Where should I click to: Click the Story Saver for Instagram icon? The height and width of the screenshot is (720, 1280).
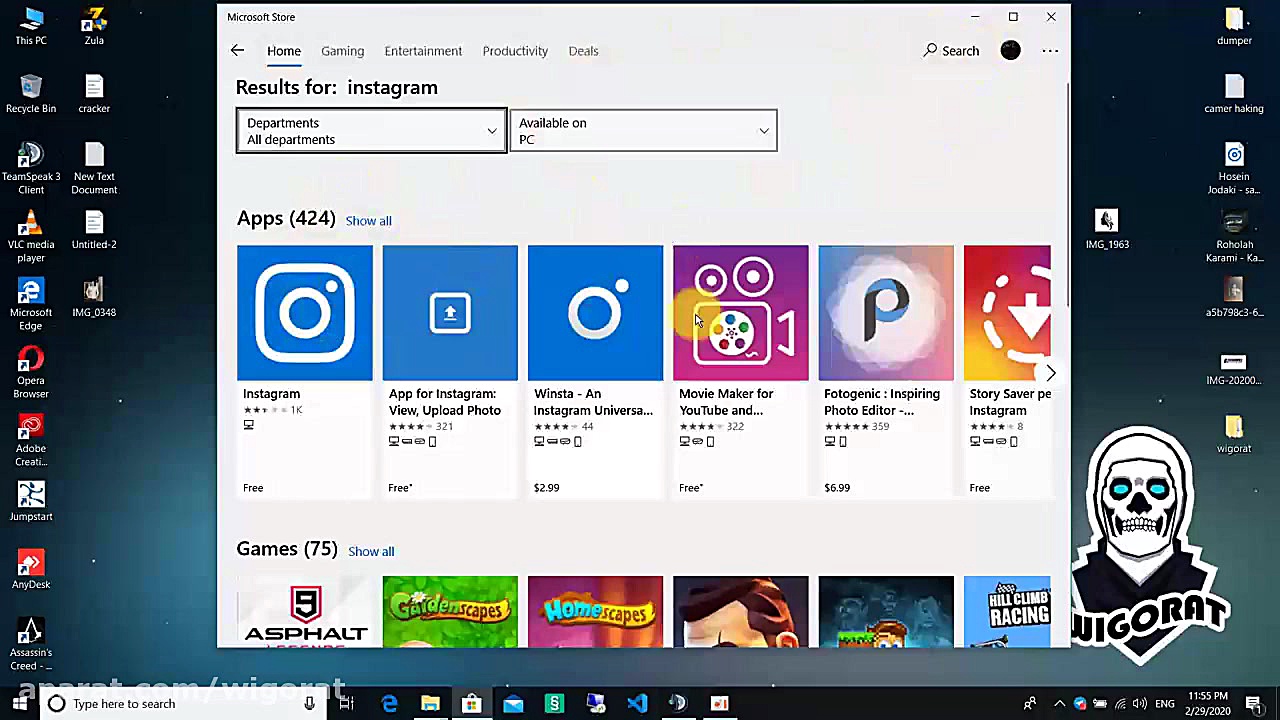pyautogui.click(x=1006, y=313)
